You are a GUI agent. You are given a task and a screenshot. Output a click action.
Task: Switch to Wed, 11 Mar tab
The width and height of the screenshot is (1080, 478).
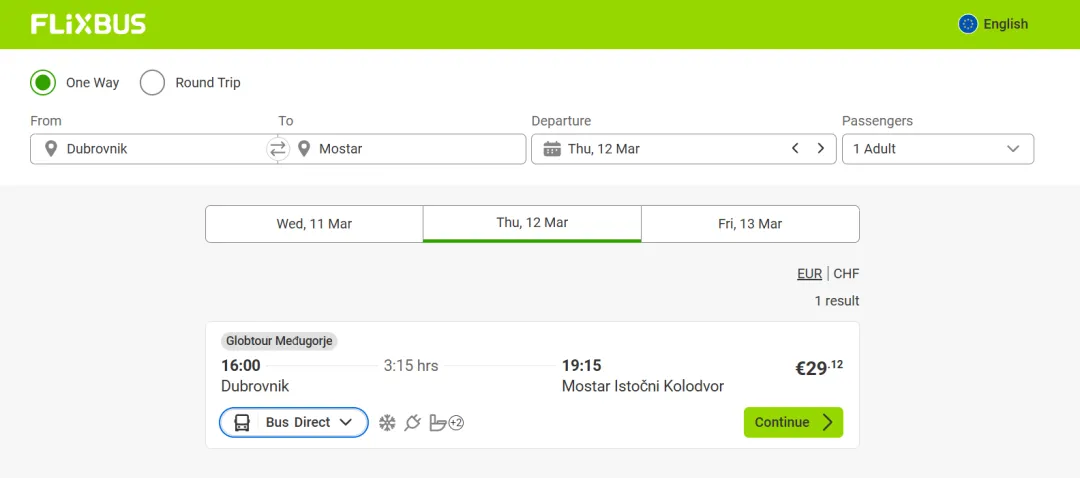314,224
